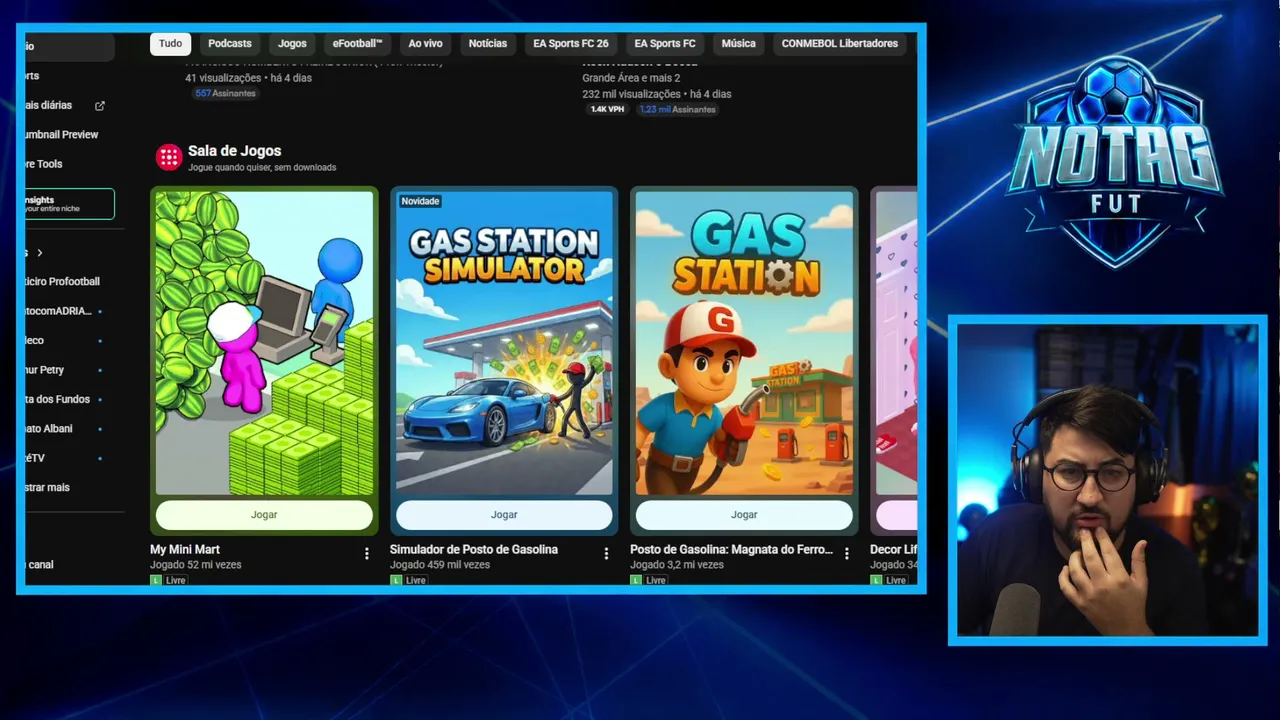Click the '557 Assinantes' subscriber count
Viewport: 1280px width, 720px height.
pyautogui.click(x=225, y=94)
